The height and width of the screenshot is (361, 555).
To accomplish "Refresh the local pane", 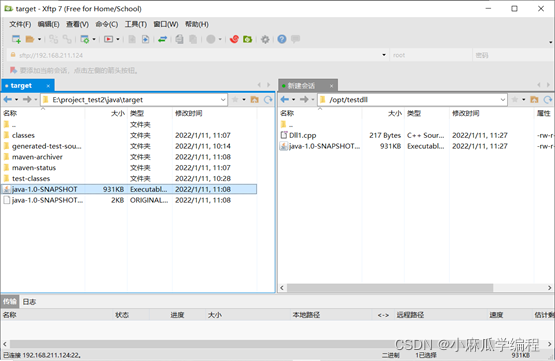I will (x=268, y=100).
